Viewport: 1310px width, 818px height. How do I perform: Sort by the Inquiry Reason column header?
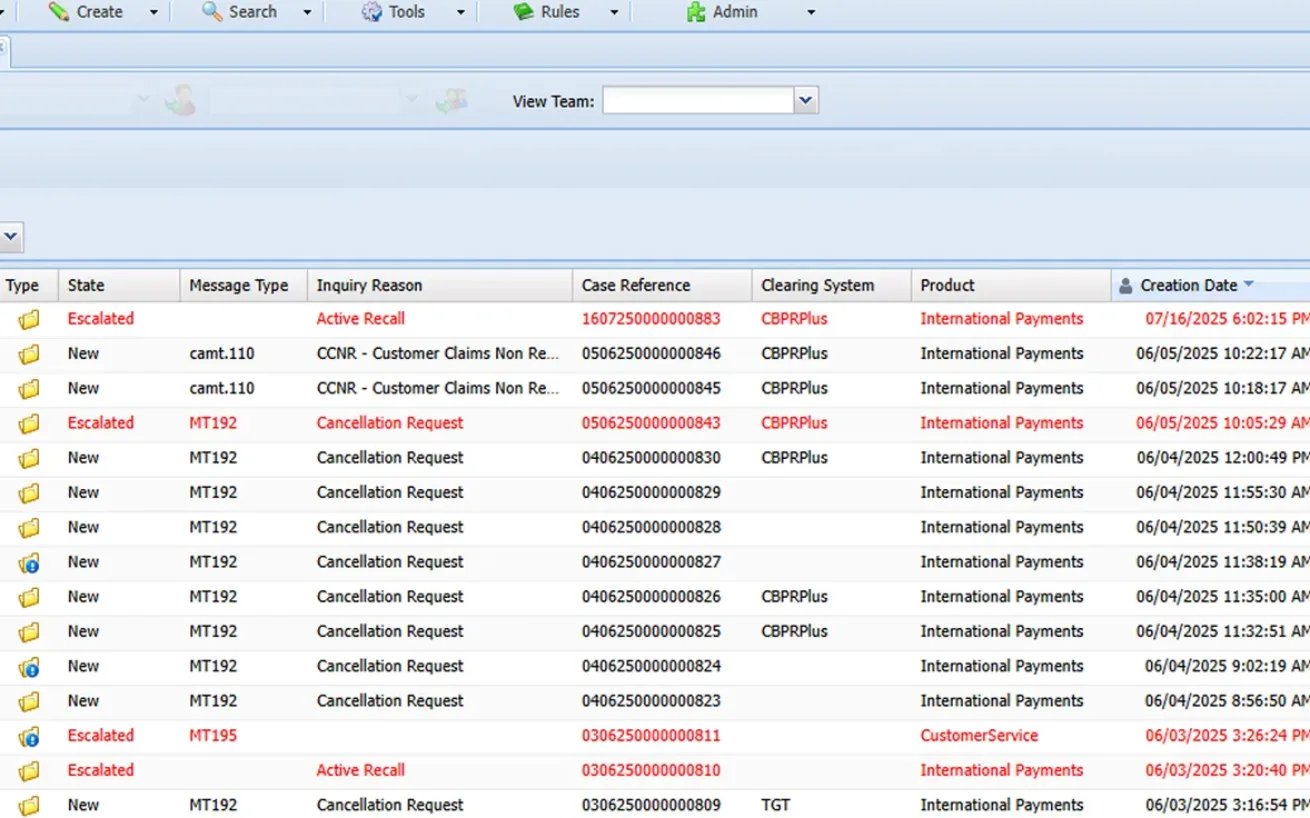[x=369, y=285]
